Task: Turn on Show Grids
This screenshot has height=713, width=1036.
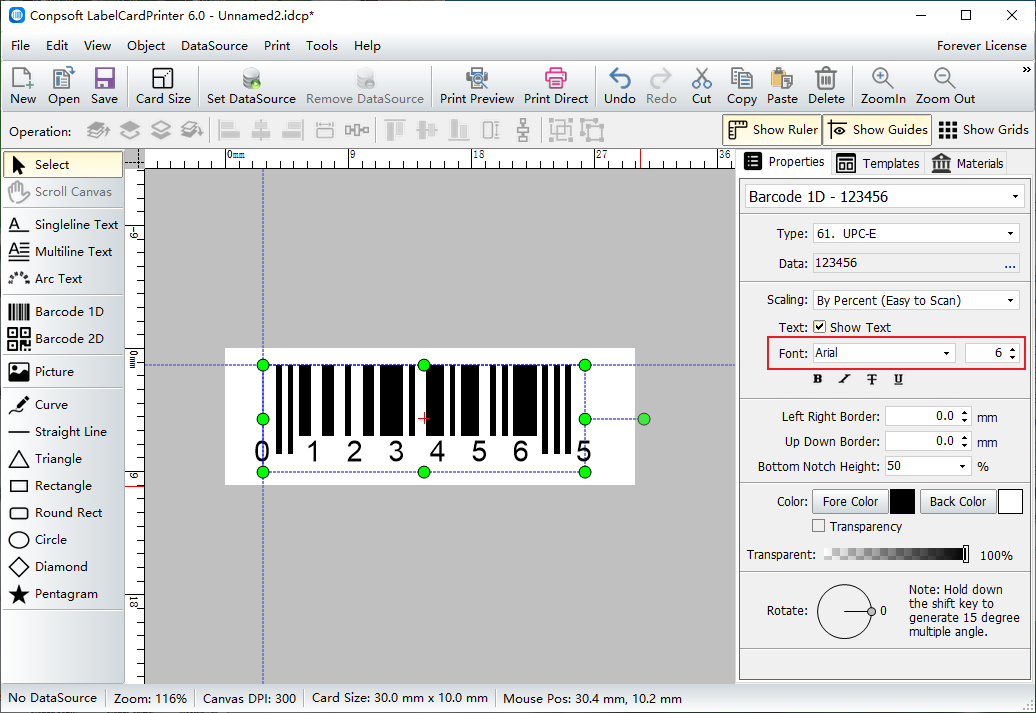Action: pyautogui.click(x=983, y=130)
